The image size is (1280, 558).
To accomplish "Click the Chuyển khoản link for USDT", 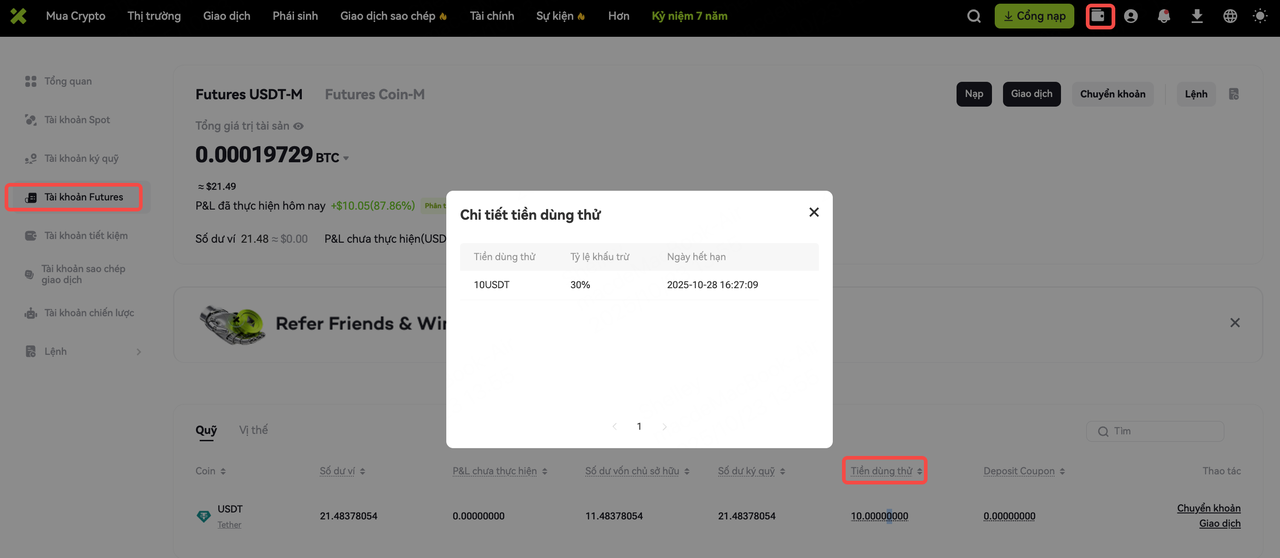I will (x=1209, y=508).
